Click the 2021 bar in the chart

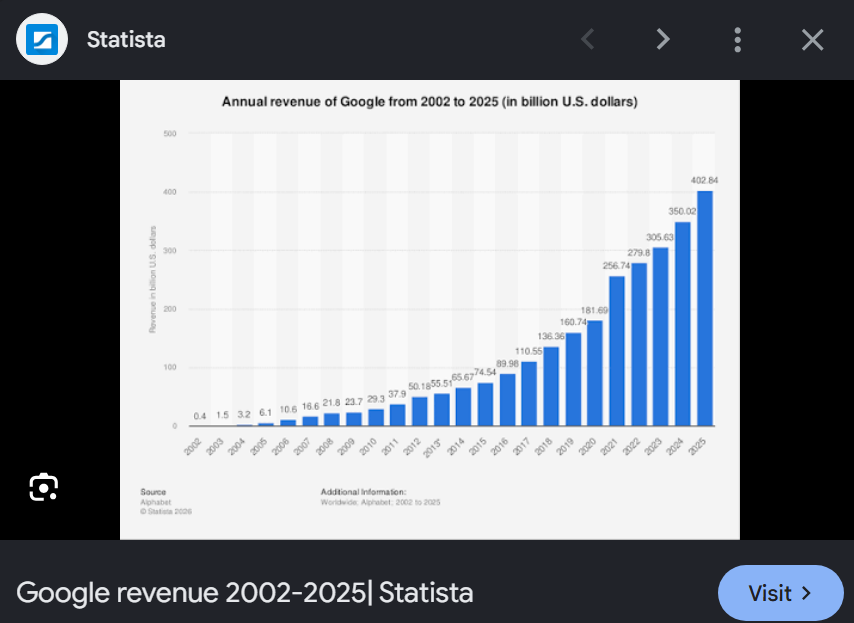point(617,351)
